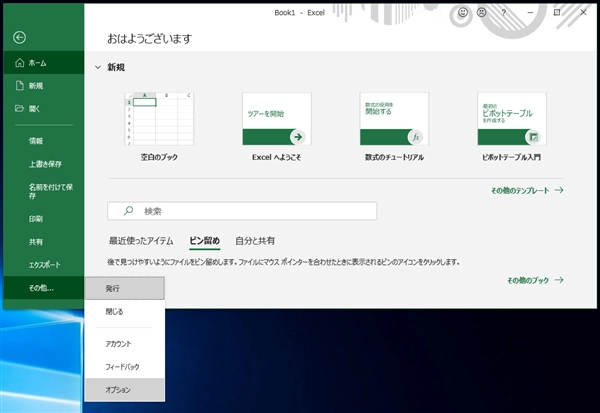Open the ピボットテーブル入門 template

click(512, 119)
